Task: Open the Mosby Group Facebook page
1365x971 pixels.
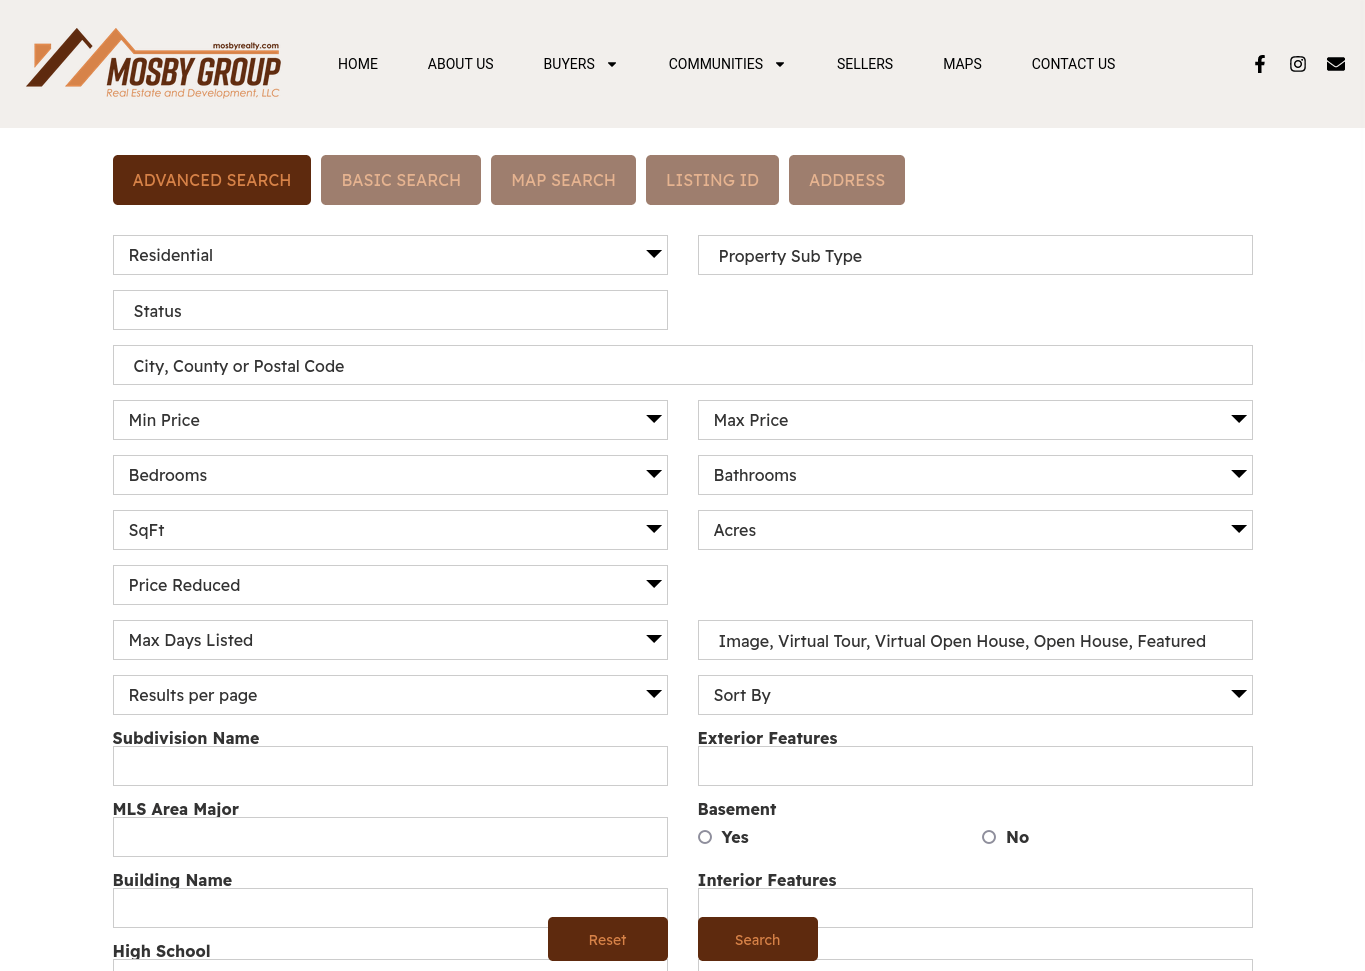Action: click(x=1260, y=64)
